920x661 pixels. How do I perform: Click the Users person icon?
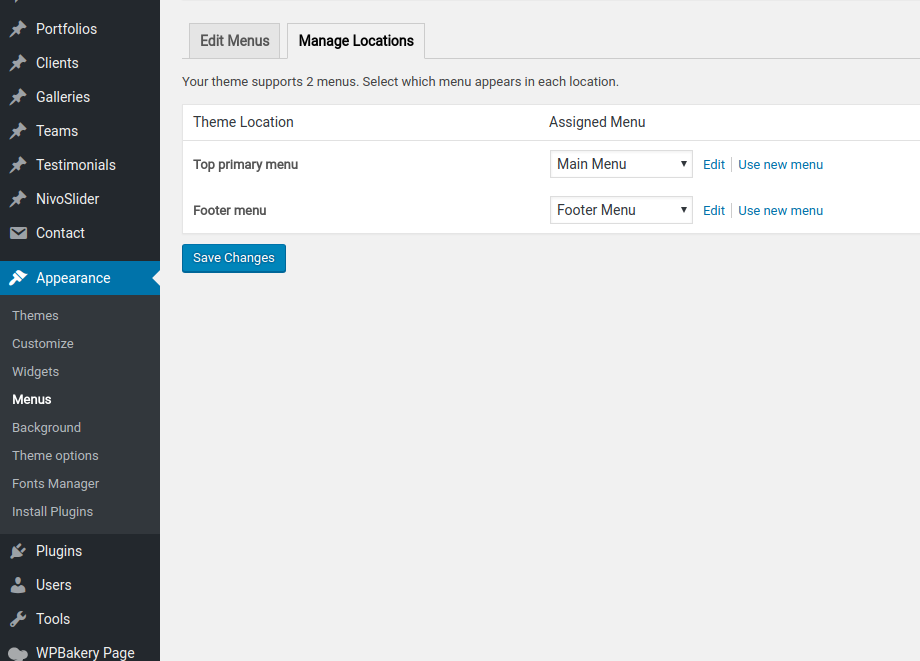coord(18,585)
